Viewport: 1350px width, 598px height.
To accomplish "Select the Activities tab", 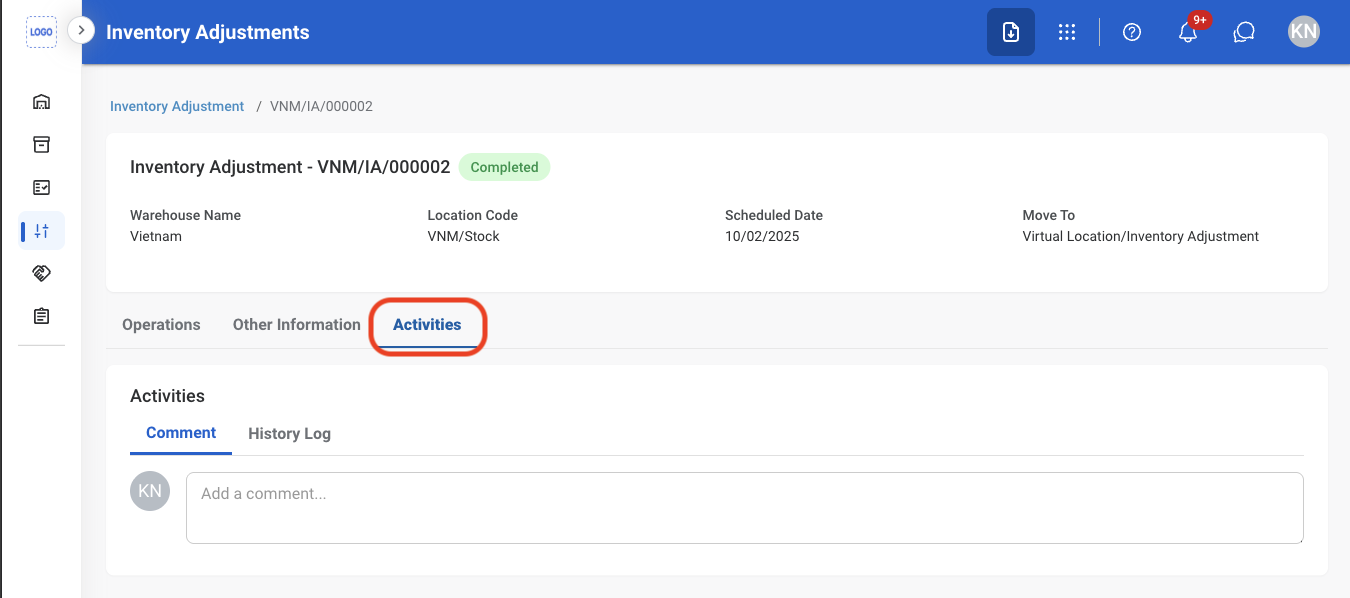I will tap(427, 325).
